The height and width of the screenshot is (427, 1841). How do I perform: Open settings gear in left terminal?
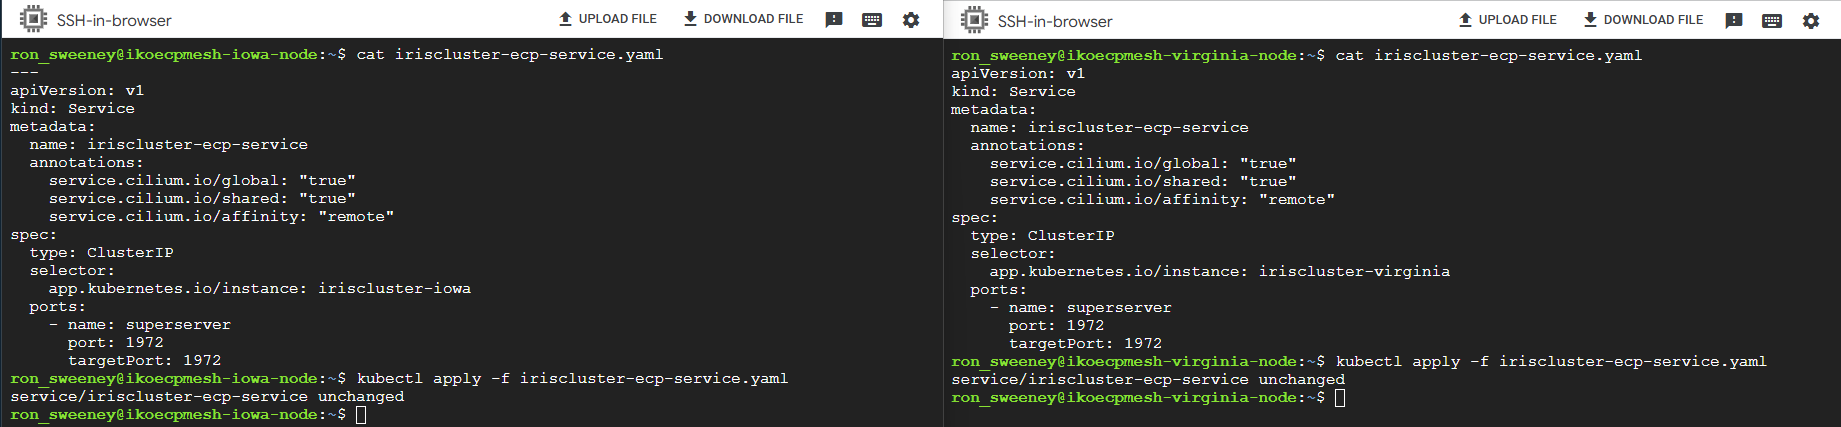coord(911,19)
